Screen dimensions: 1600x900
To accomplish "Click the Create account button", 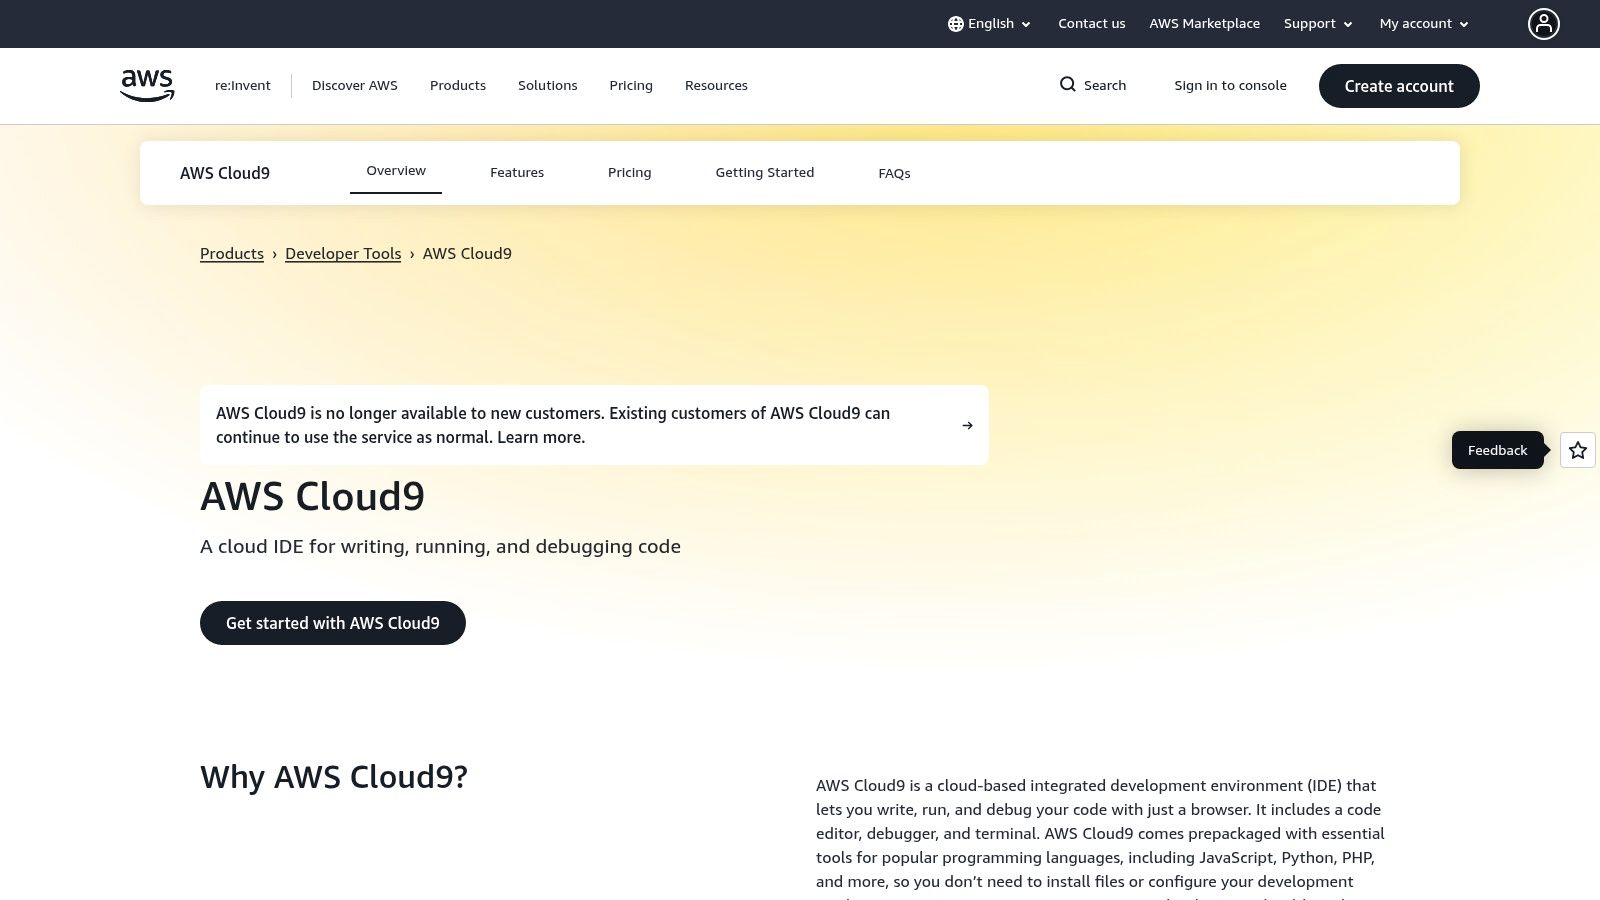I will click(1399, 86).
